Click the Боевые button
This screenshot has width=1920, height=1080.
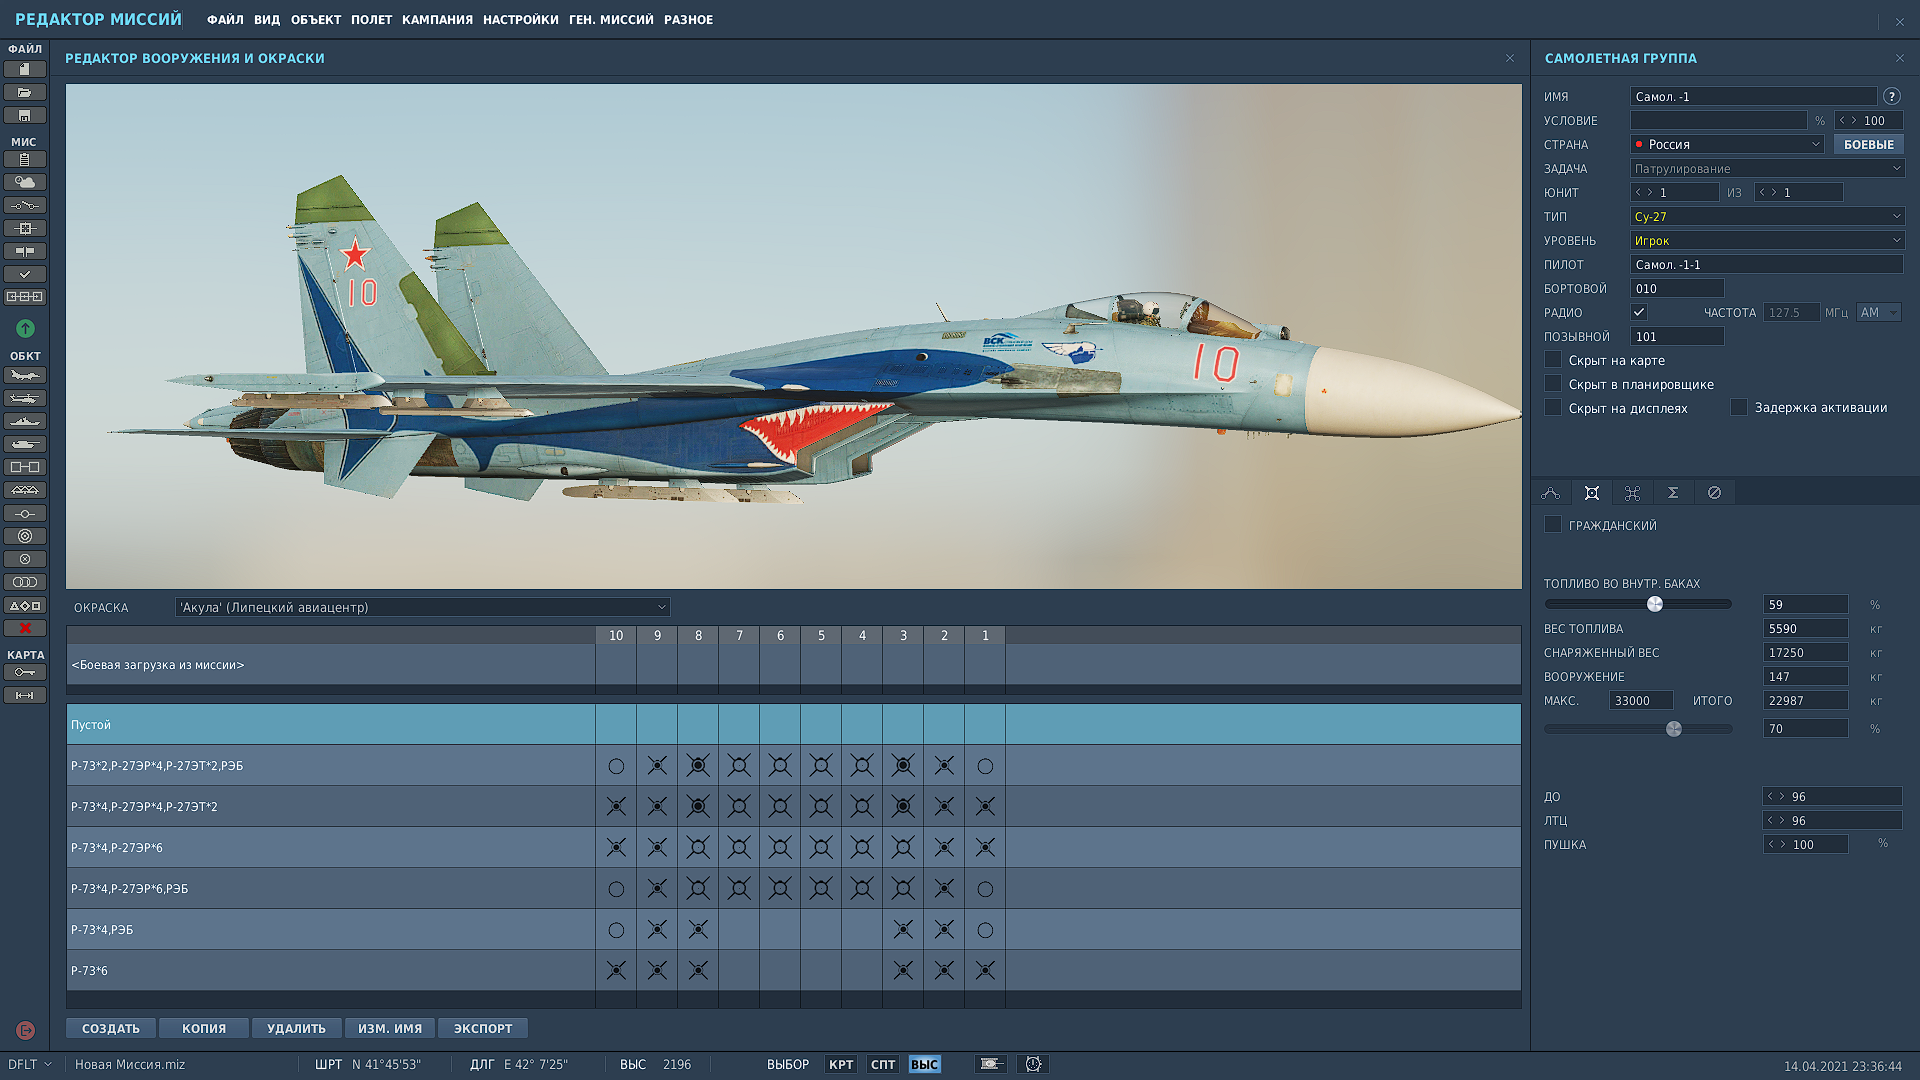point(1869,144)
